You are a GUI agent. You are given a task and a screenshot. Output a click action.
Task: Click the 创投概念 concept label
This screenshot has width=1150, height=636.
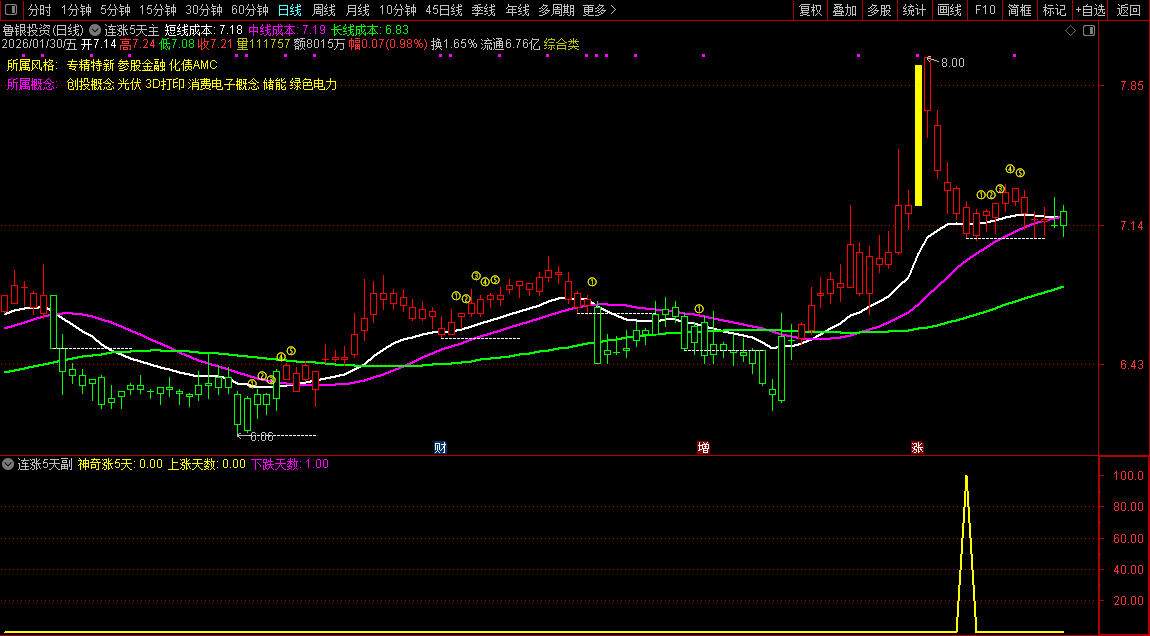pos(90,84)
